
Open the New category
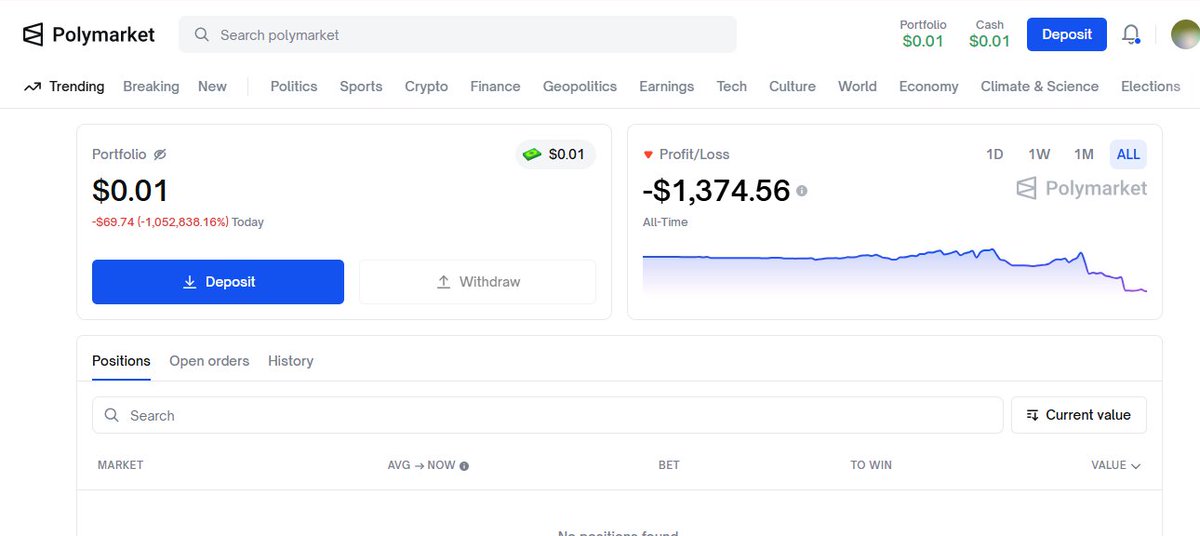212,86
